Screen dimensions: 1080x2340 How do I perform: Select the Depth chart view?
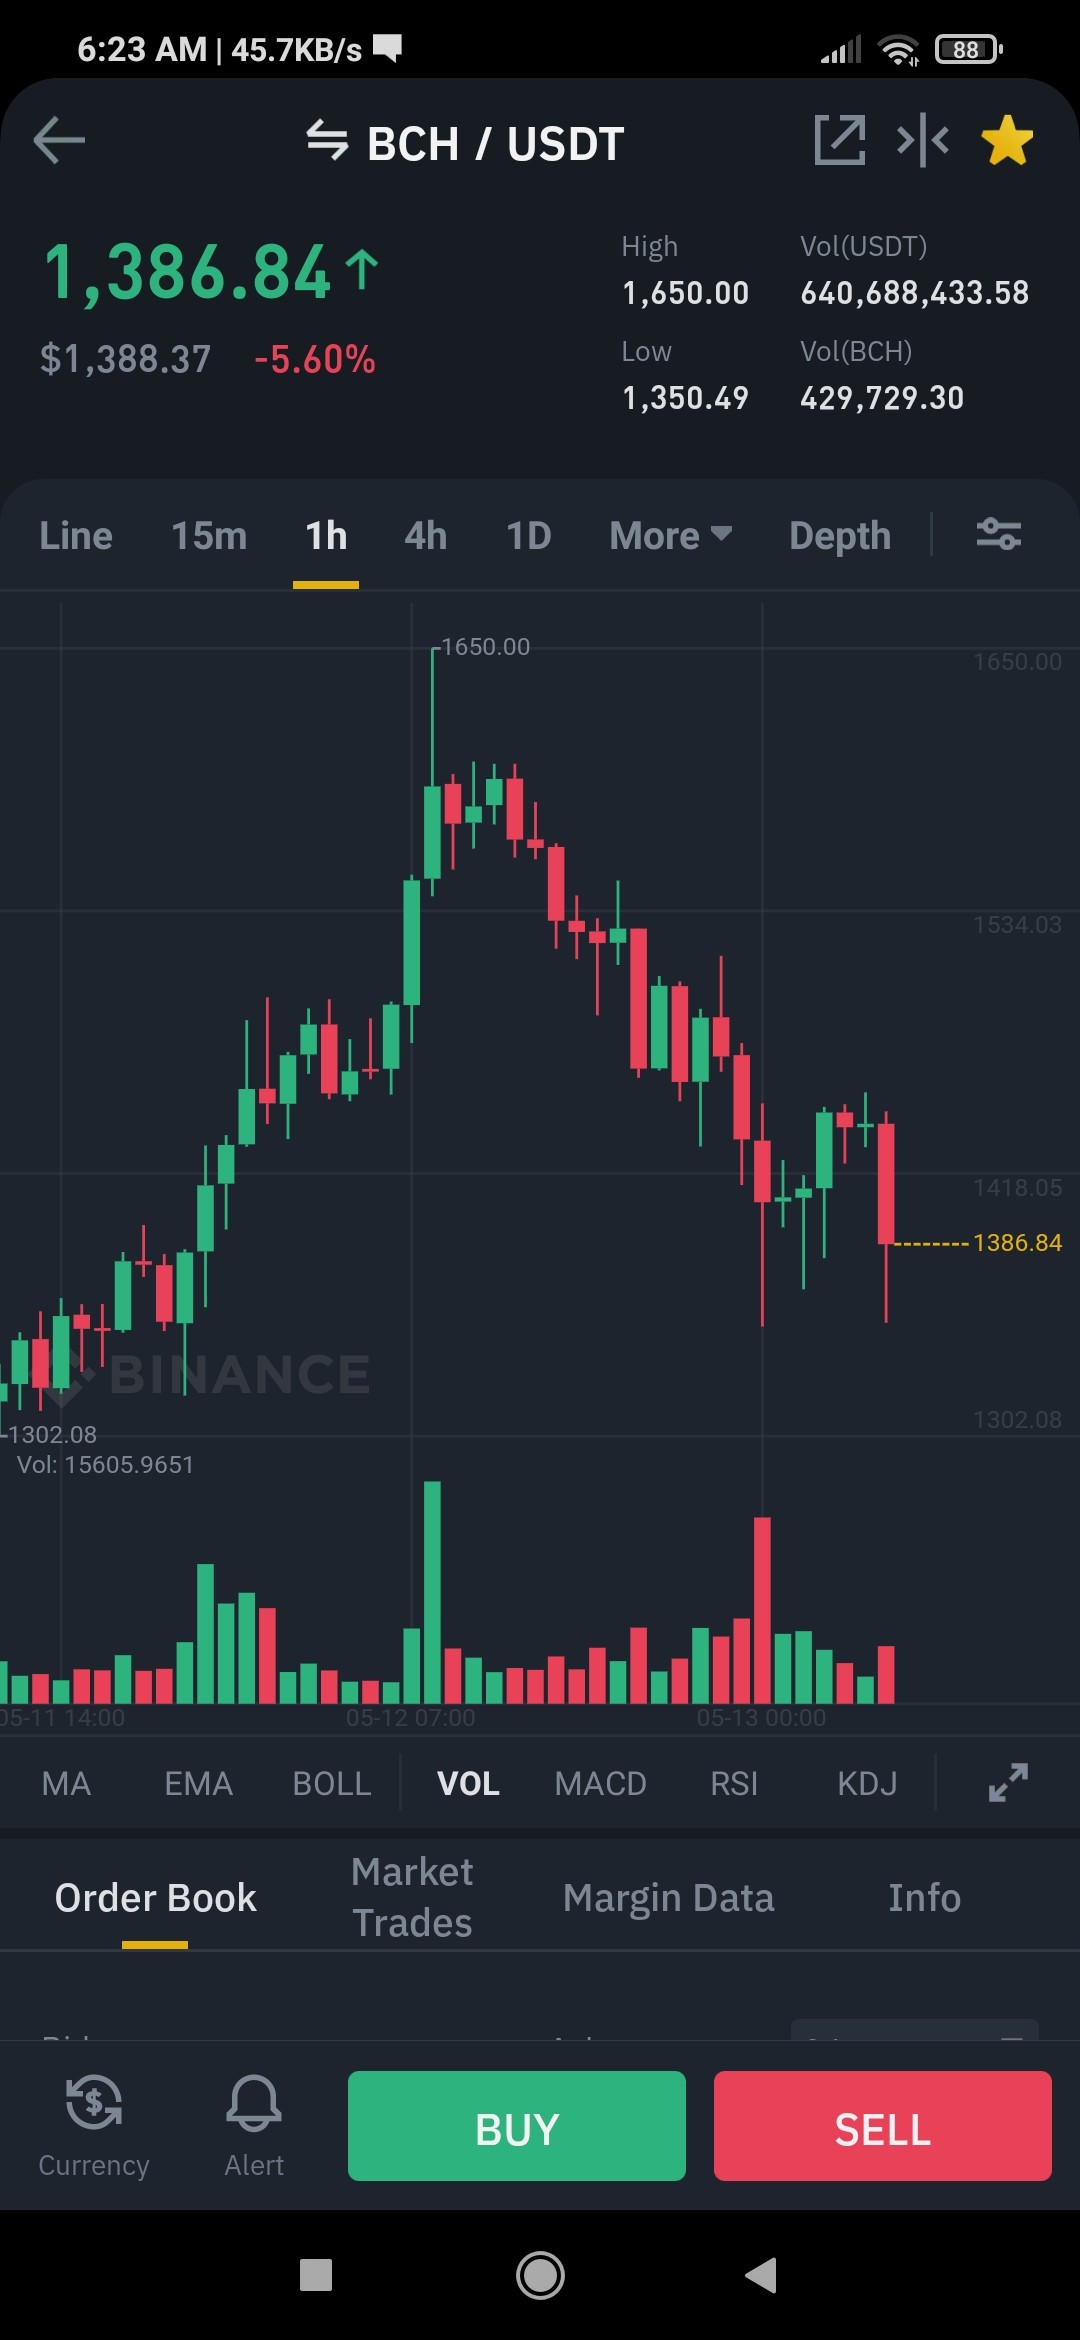[840, 536]
